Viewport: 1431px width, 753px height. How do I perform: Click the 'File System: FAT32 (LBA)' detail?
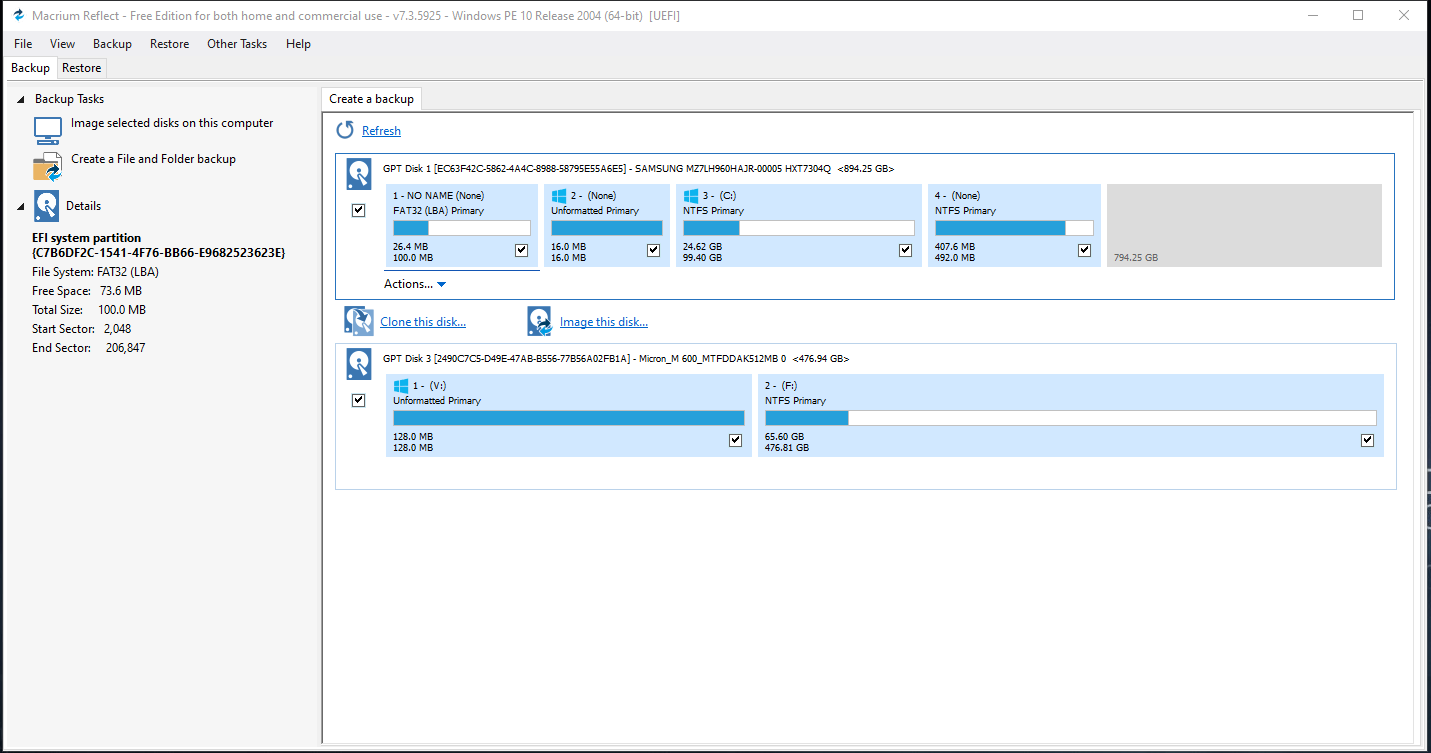95,271
